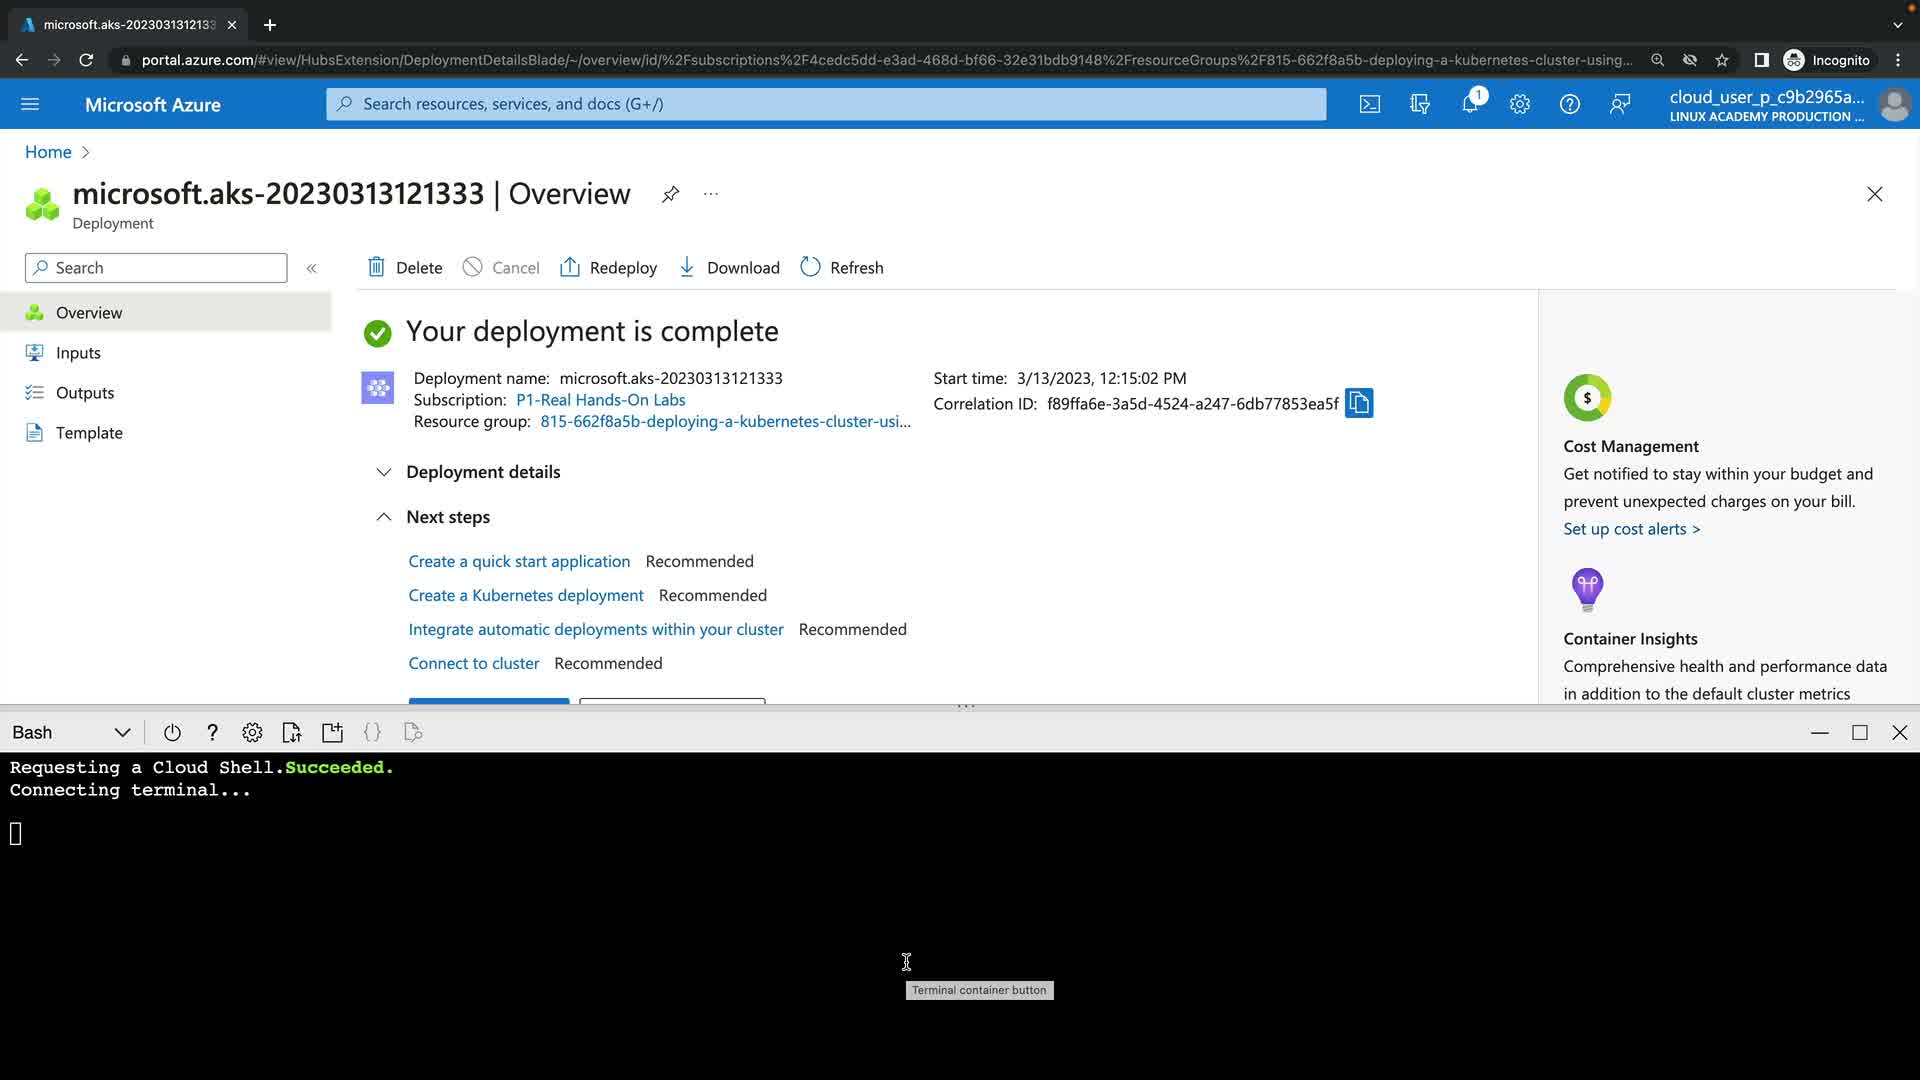Open Cloud Shell settings gear
Screen dimensions: 1920x1080
(252, 733)
